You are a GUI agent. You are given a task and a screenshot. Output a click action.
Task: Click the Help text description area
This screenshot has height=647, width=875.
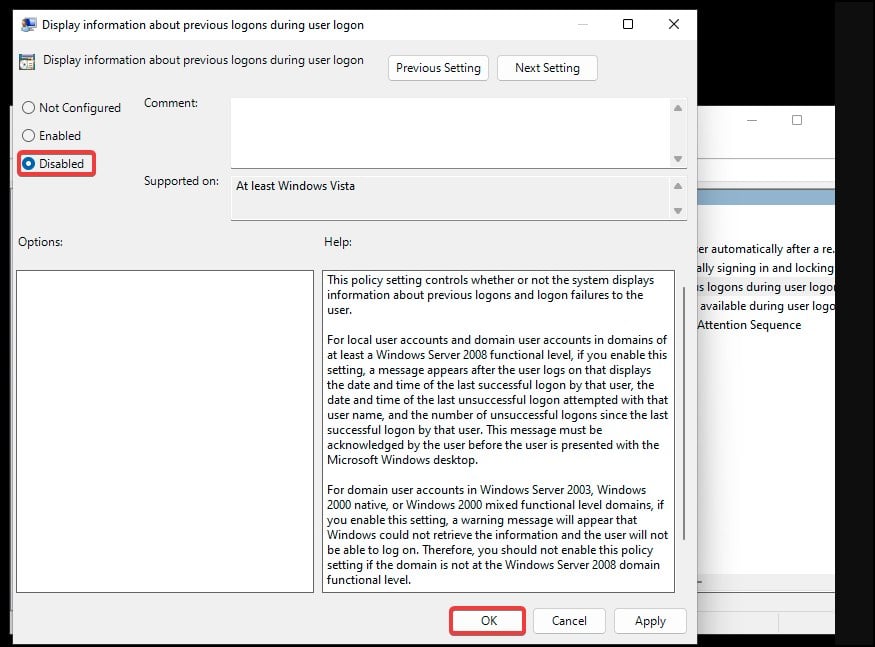pyautogui.click(x=498, y=430)
